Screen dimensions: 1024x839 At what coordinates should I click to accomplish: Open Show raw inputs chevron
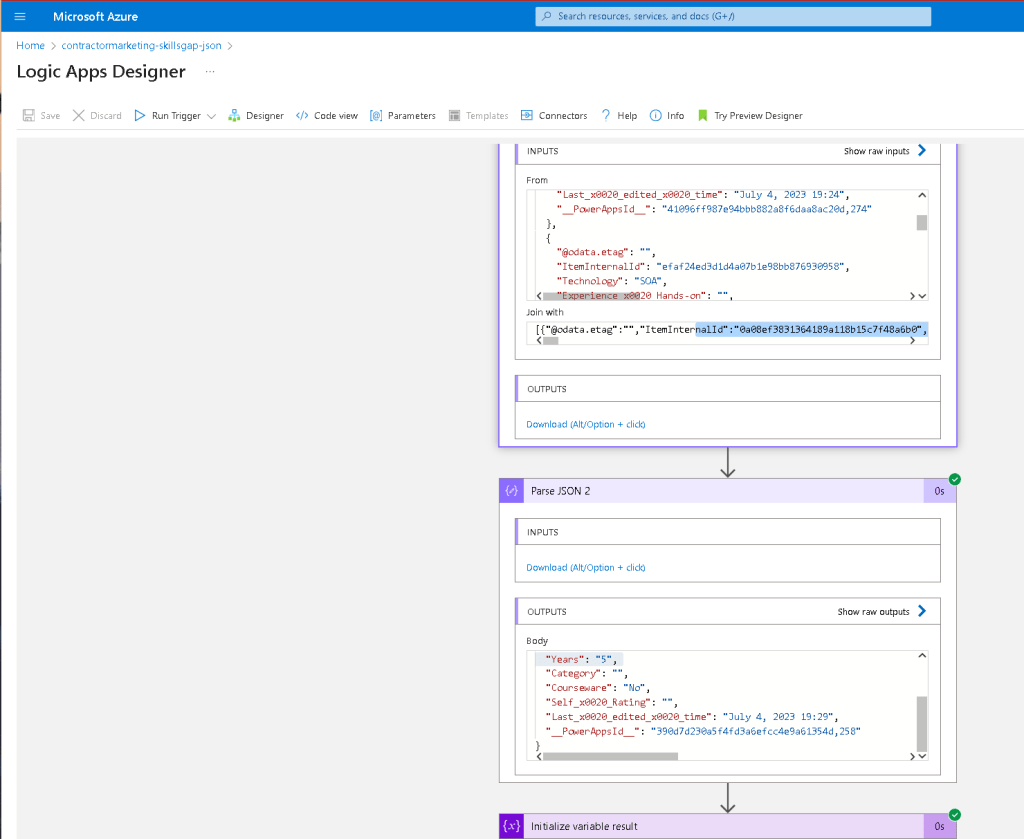(x=922, y=151)
